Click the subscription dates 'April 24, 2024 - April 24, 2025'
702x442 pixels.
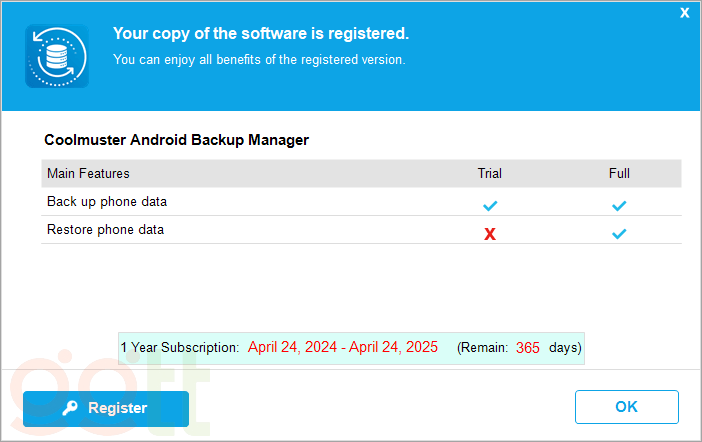click(343, 347)
